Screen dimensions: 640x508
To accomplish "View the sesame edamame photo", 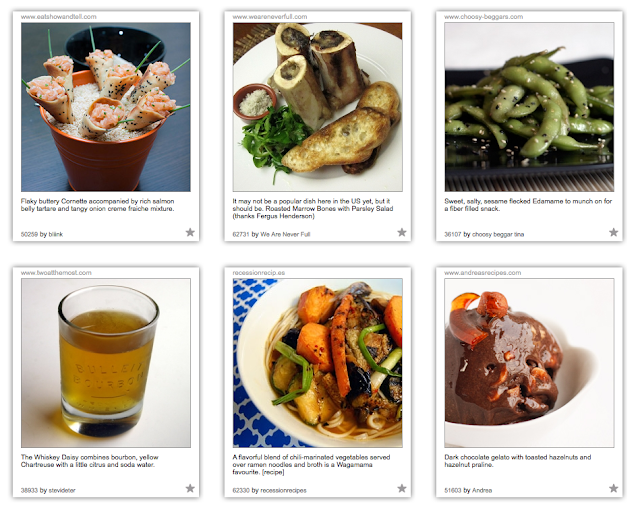I will tap(529, 107).
